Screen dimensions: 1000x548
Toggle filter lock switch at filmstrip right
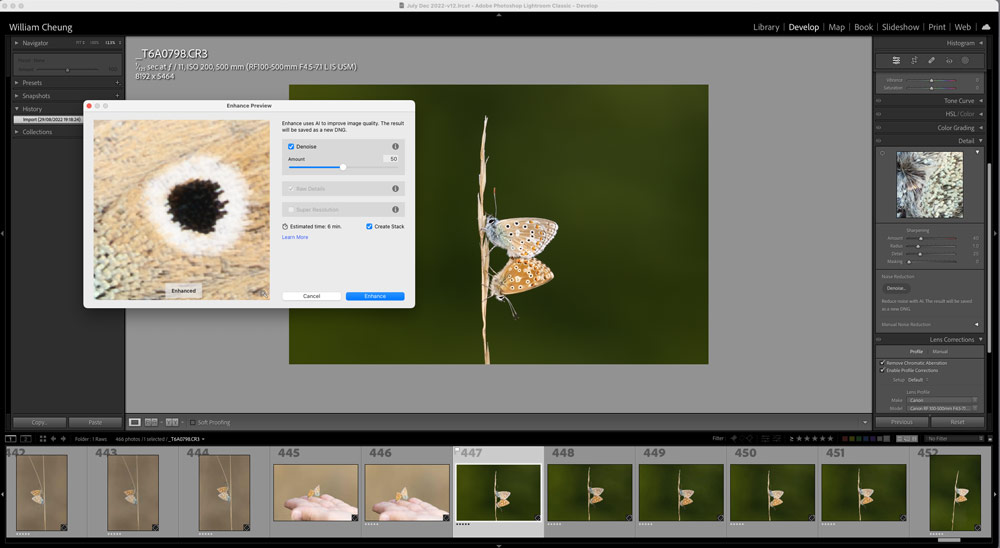(x=990, y=439)
